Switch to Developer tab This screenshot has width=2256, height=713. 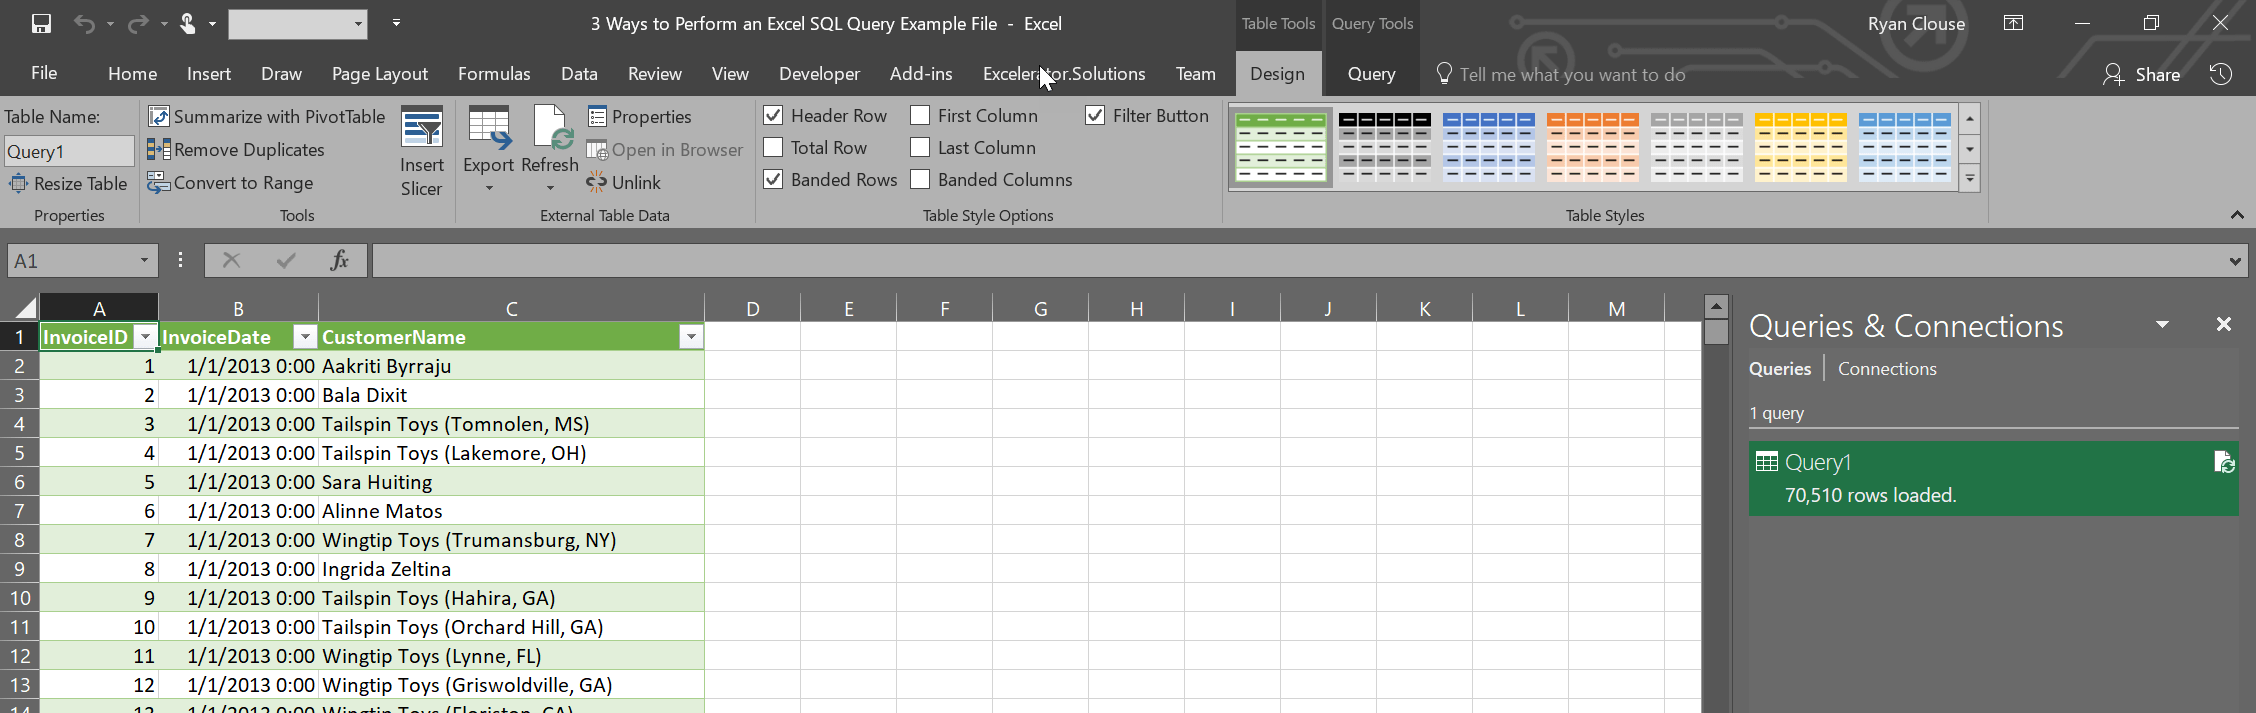819,73
